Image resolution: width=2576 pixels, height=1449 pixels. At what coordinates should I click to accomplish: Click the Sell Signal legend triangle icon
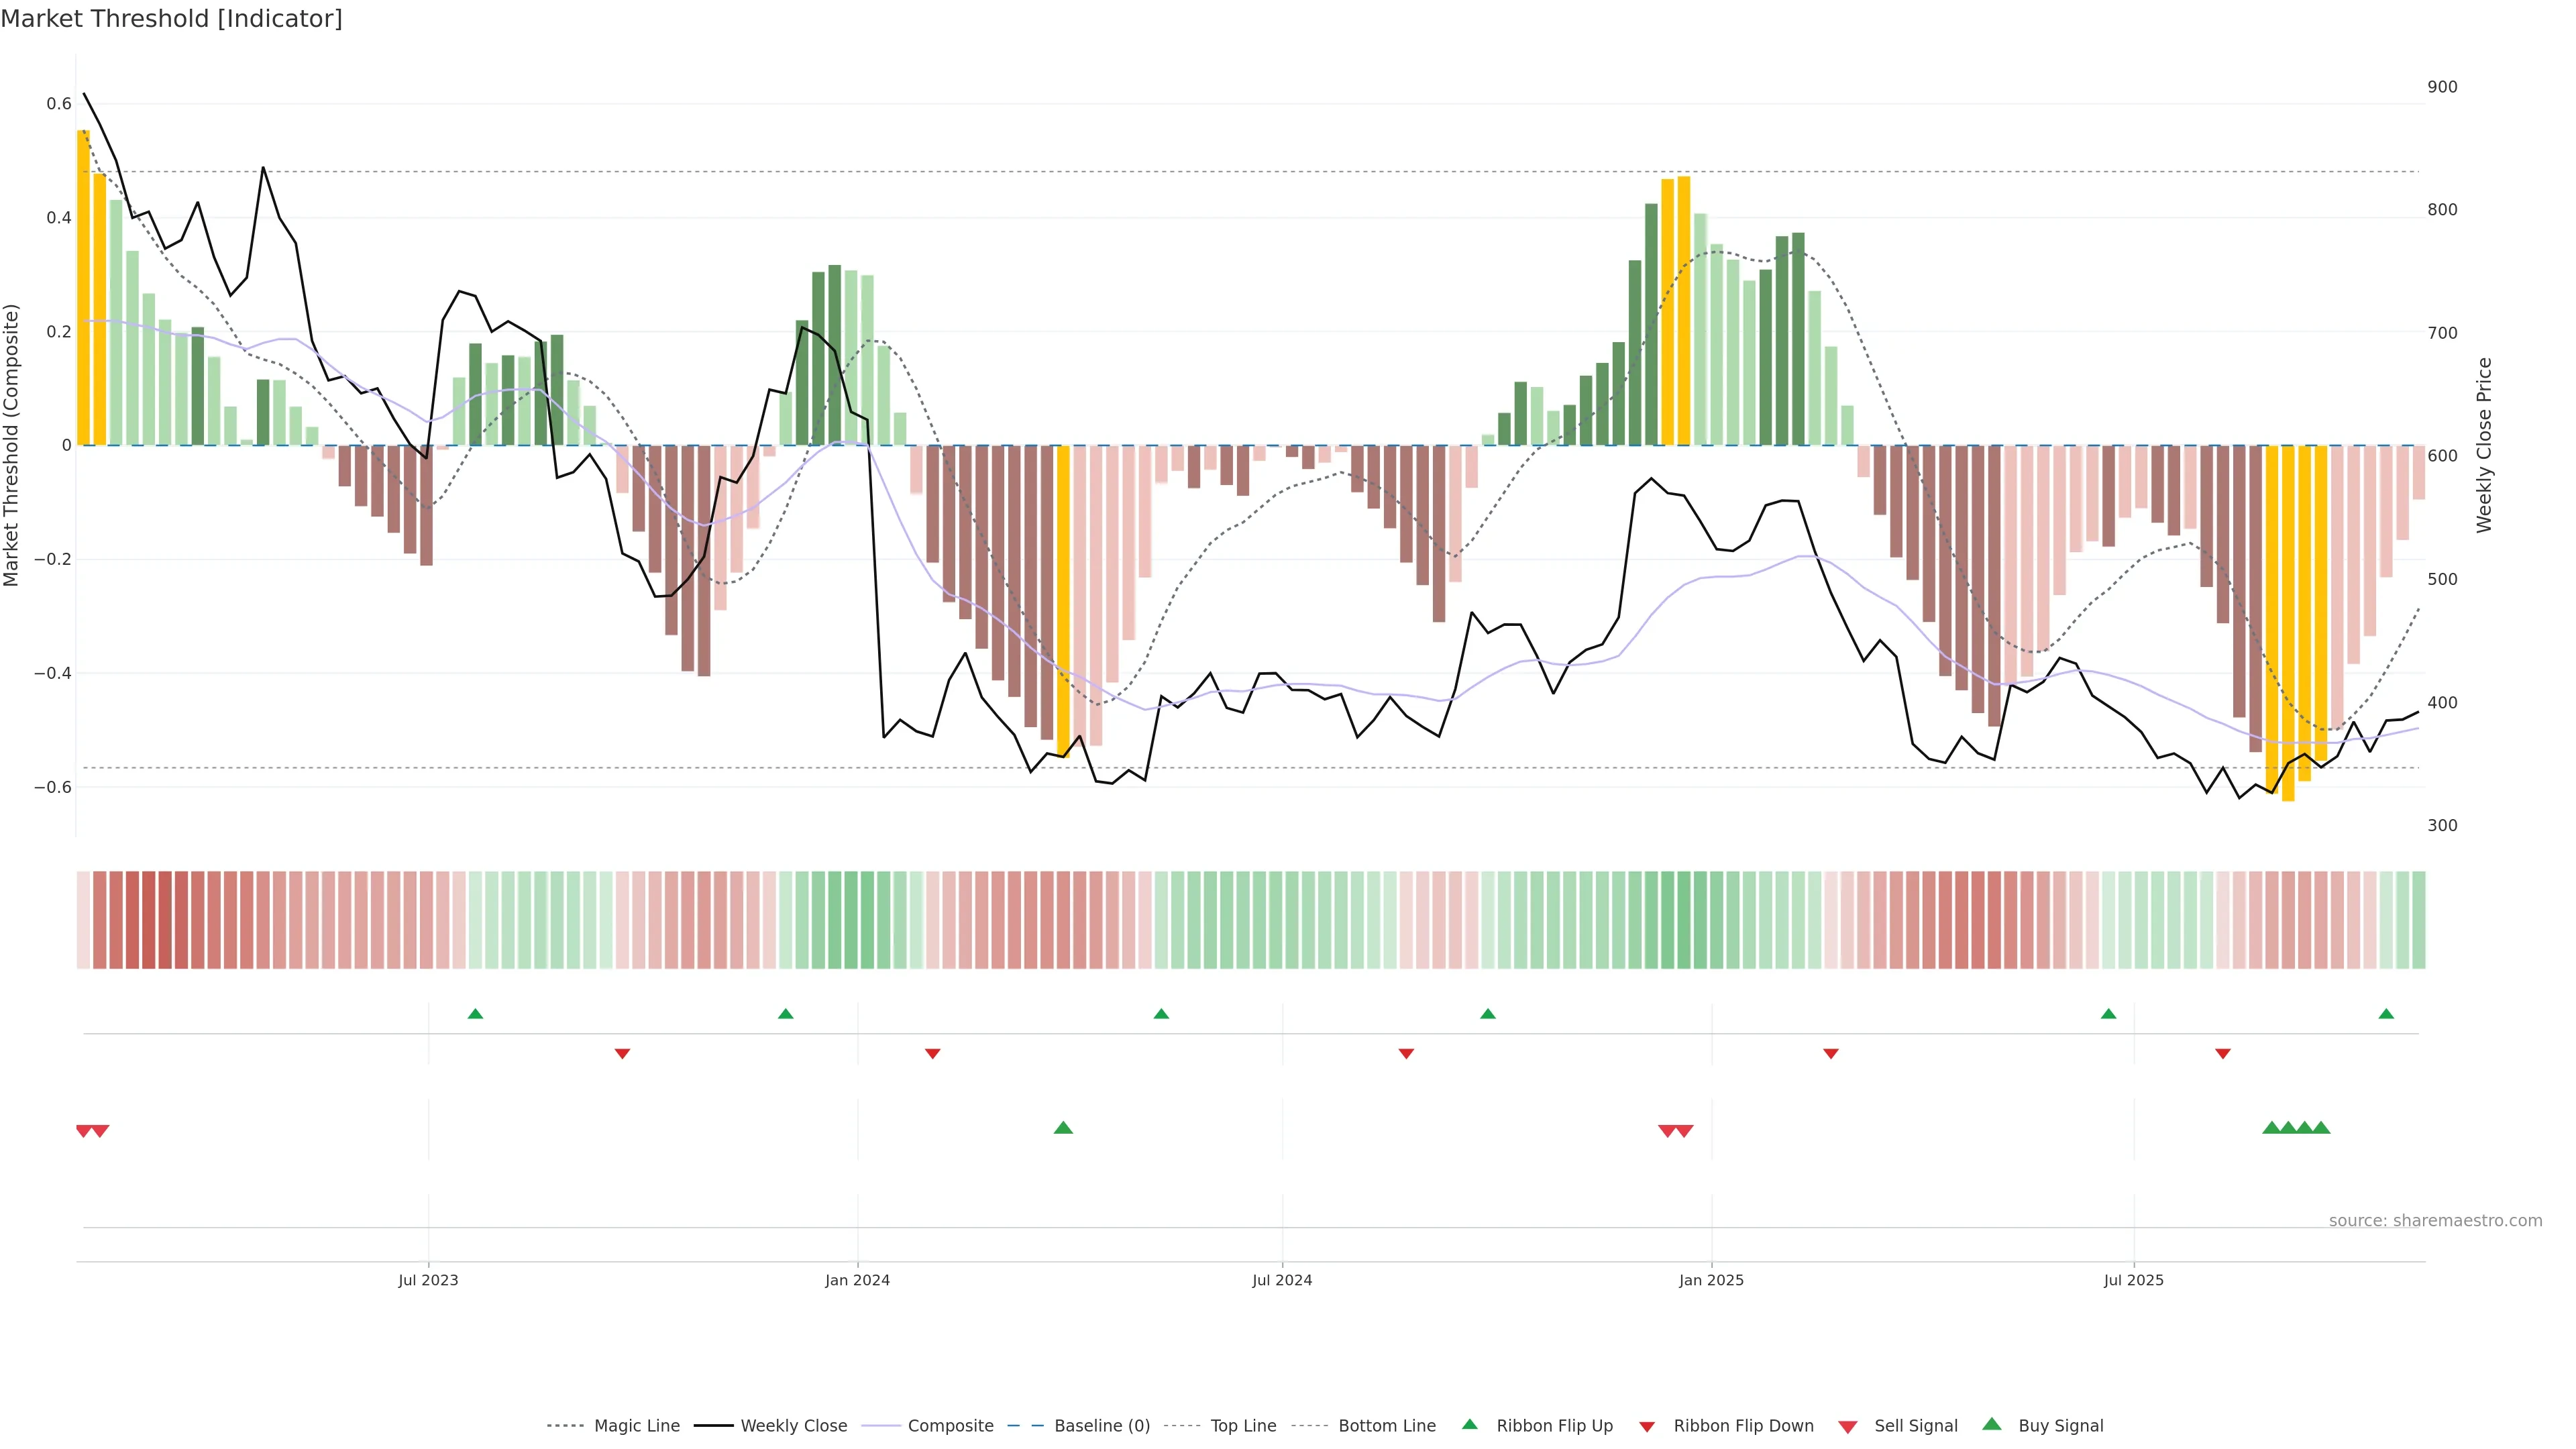[1847, 1426]
